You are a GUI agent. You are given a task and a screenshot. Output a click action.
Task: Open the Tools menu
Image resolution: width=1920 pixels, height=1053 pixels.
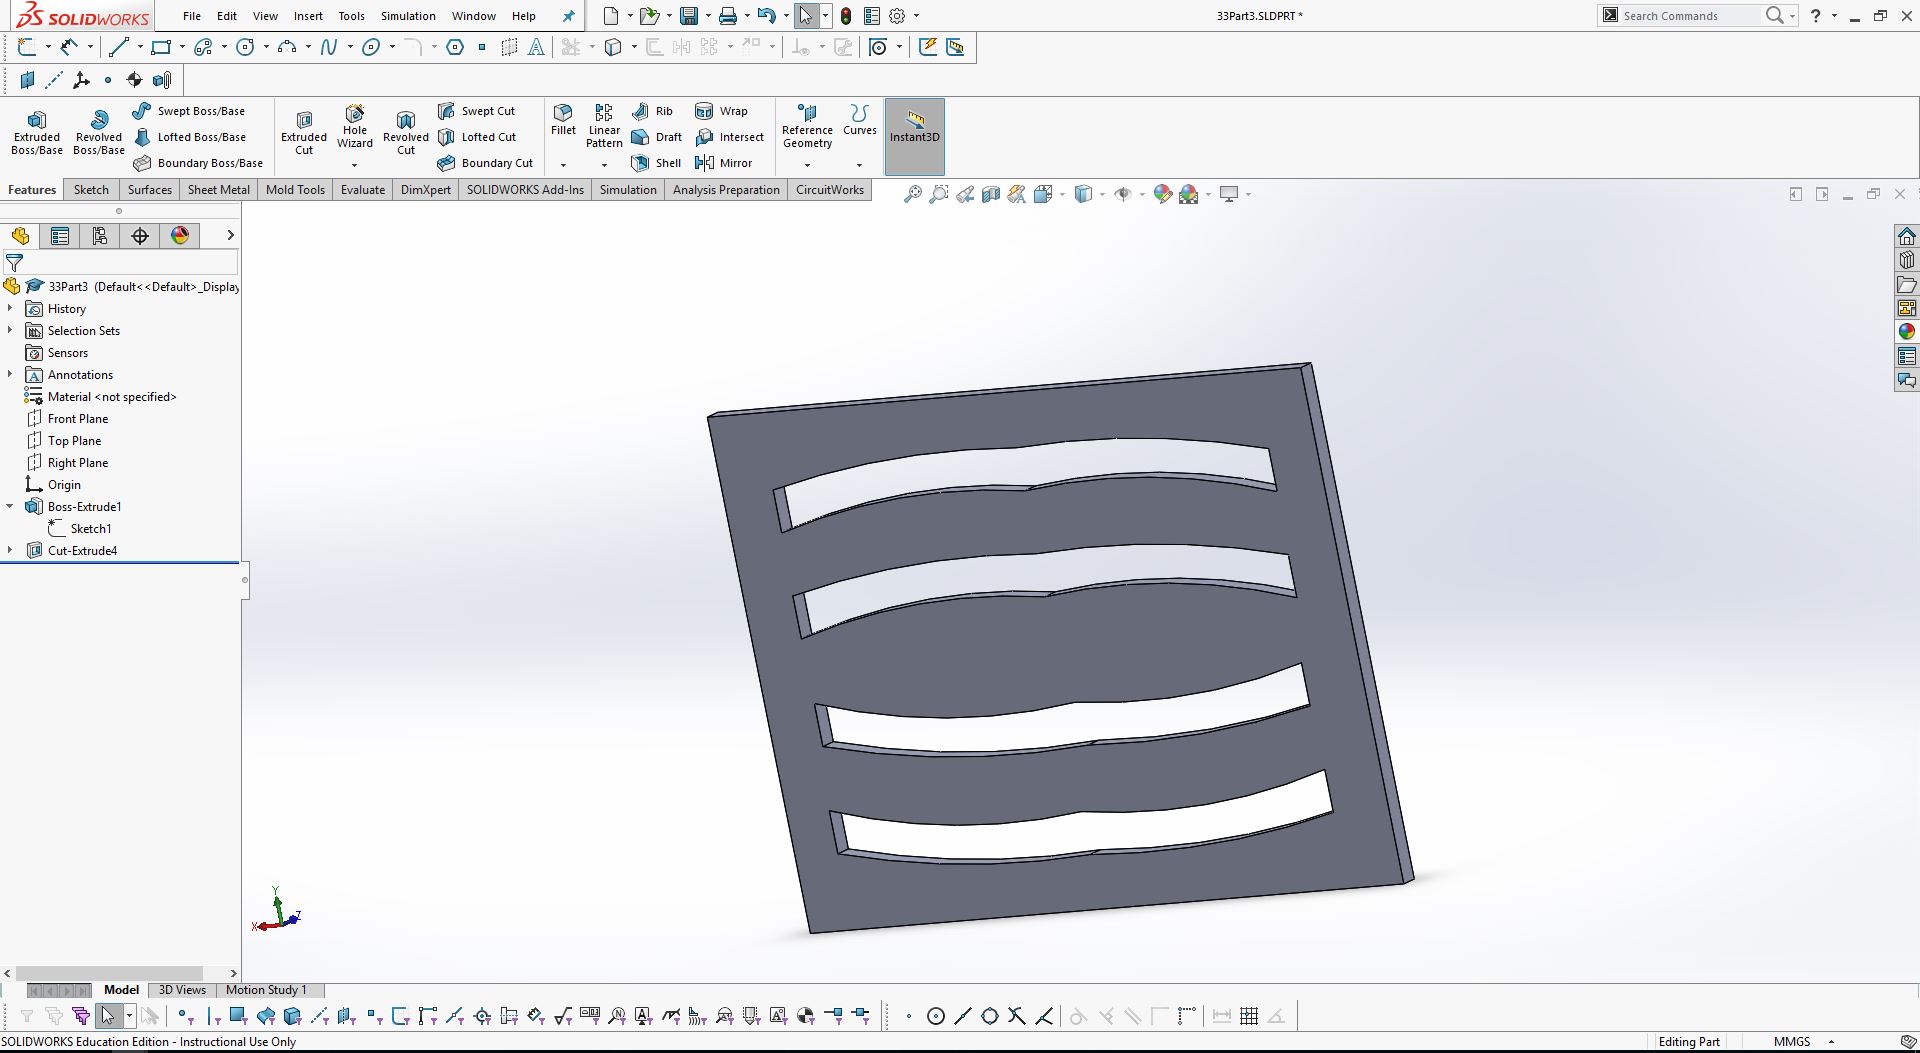(x=351, y=16)
